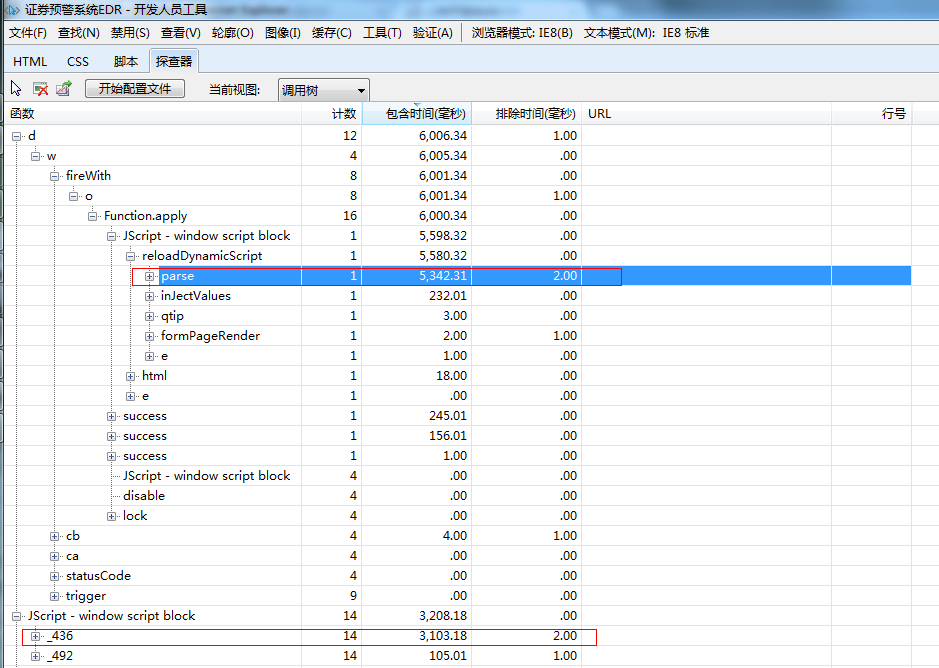This screenshot has width=939, height=668.
Task: Switch to the 脚本 tab
Action: click(126, 62)
